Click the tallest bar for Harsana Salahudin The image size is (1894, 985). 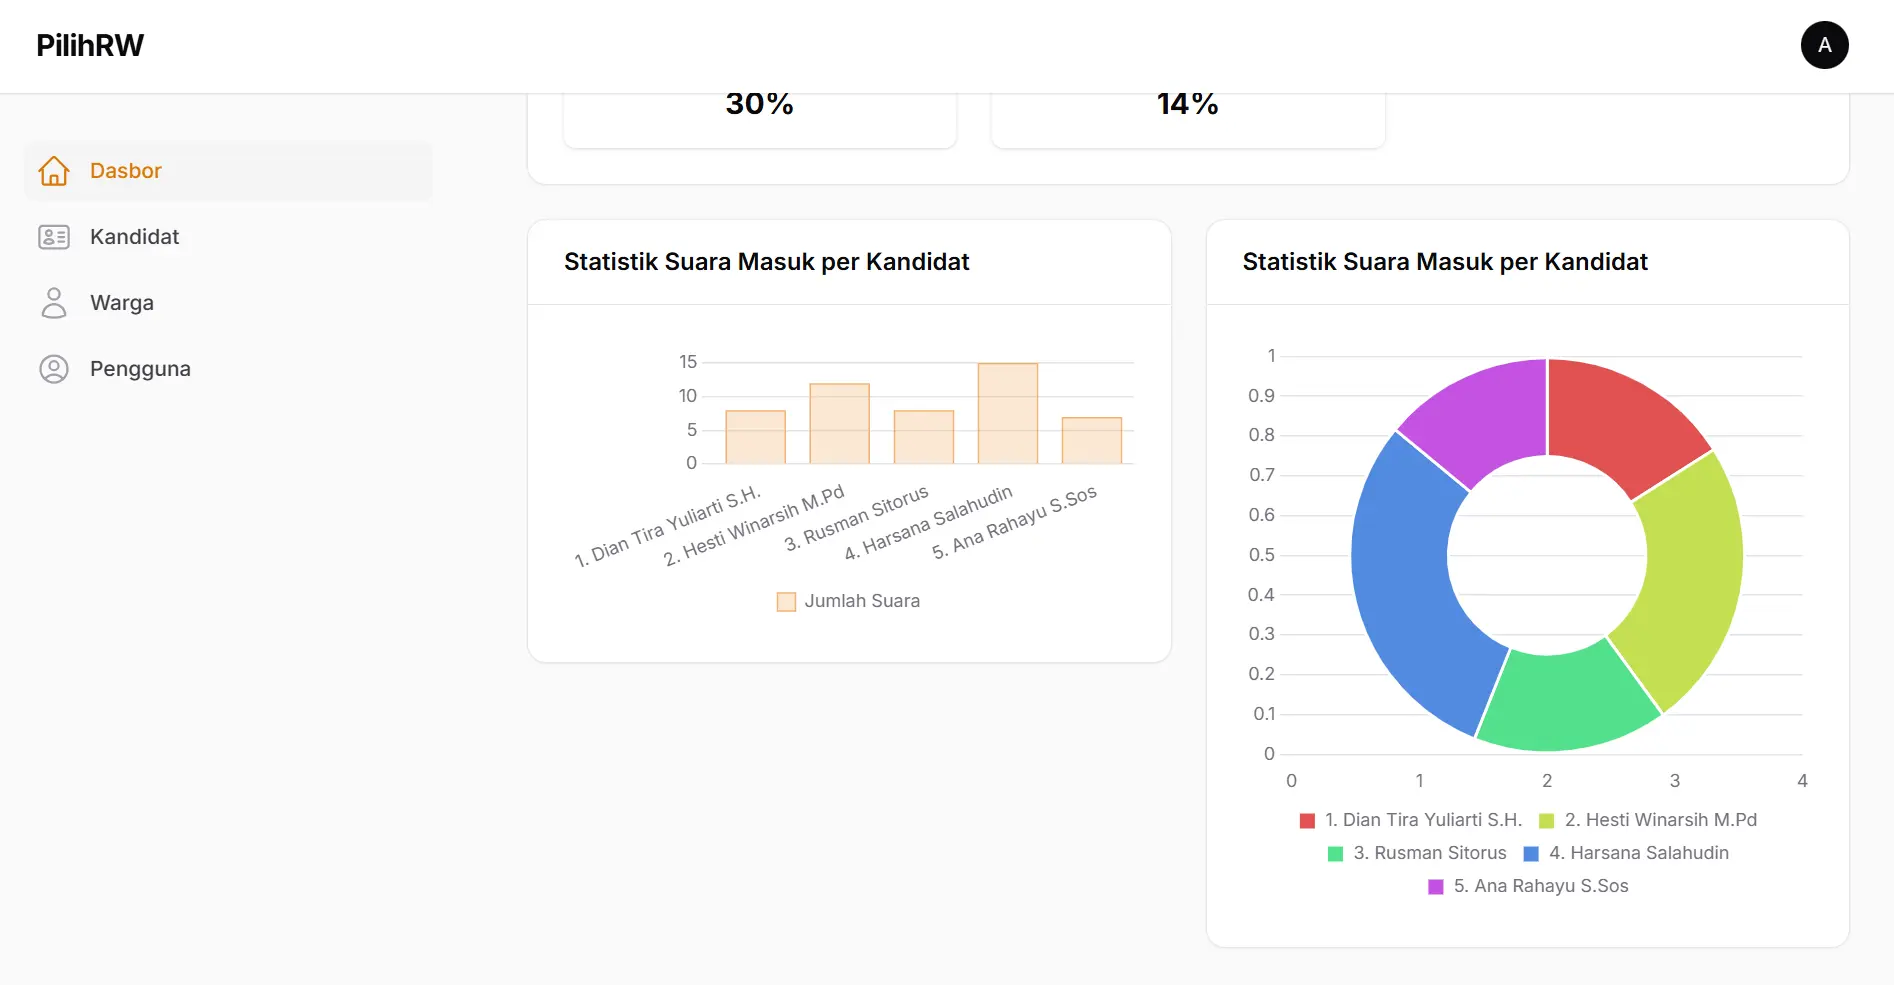pyautogui.click(x=1007, y=415)
